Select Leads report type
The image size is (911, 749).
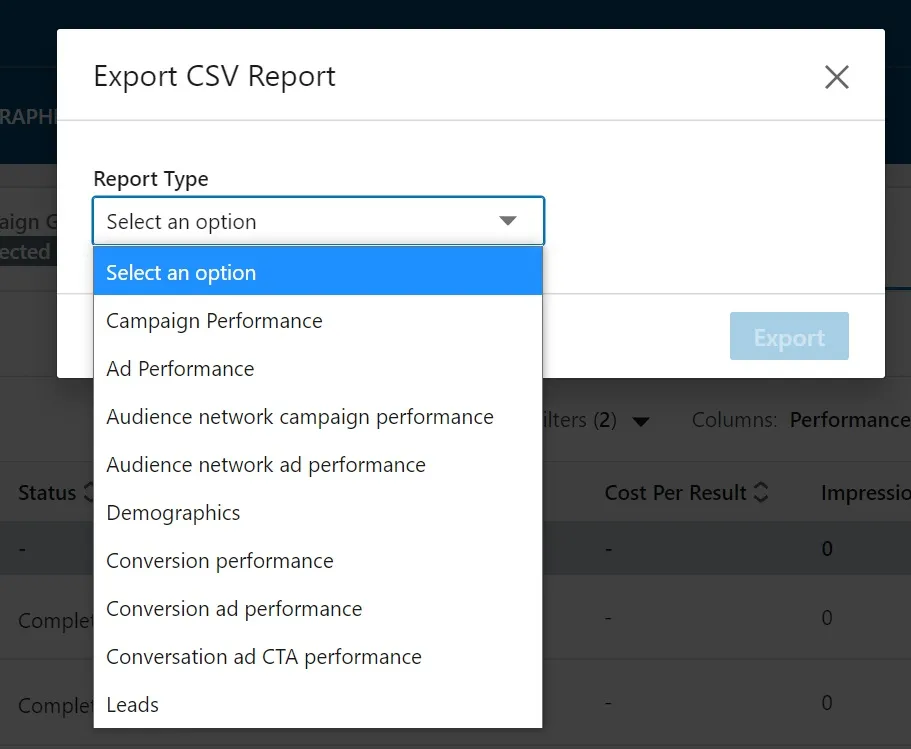coord(132,705)
